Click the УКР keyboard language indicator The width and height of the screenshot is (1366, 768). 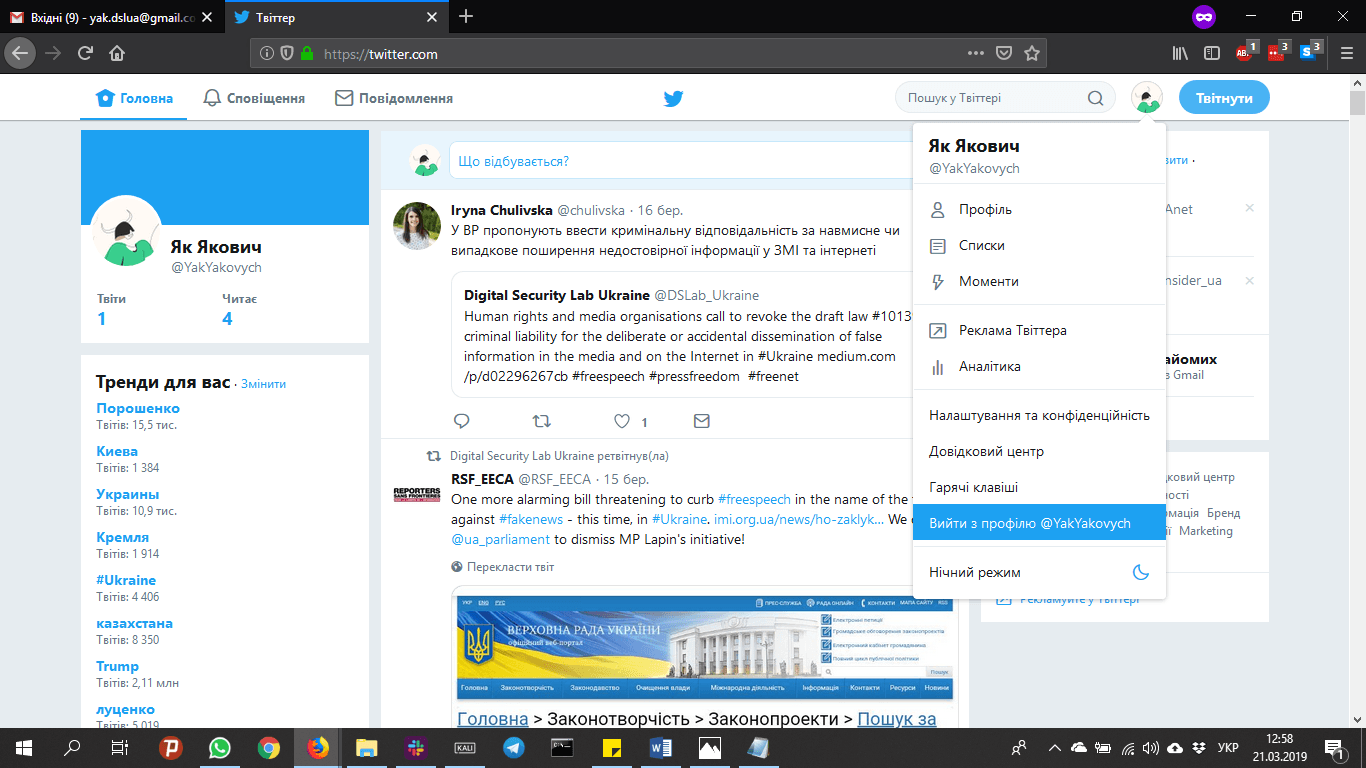[1229, 748]
